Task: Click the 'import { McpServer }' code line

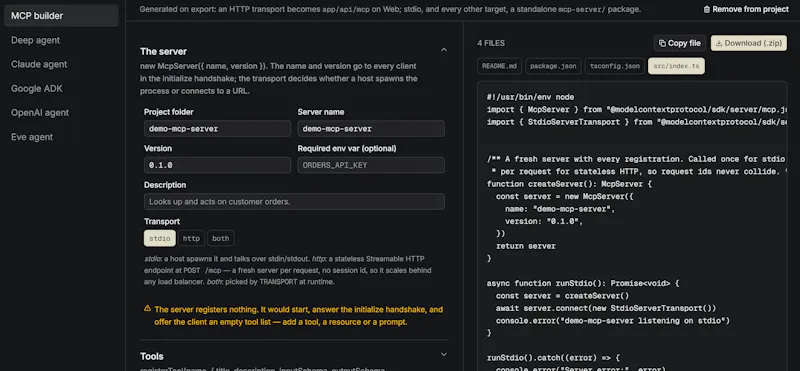Action: (637, 109)
